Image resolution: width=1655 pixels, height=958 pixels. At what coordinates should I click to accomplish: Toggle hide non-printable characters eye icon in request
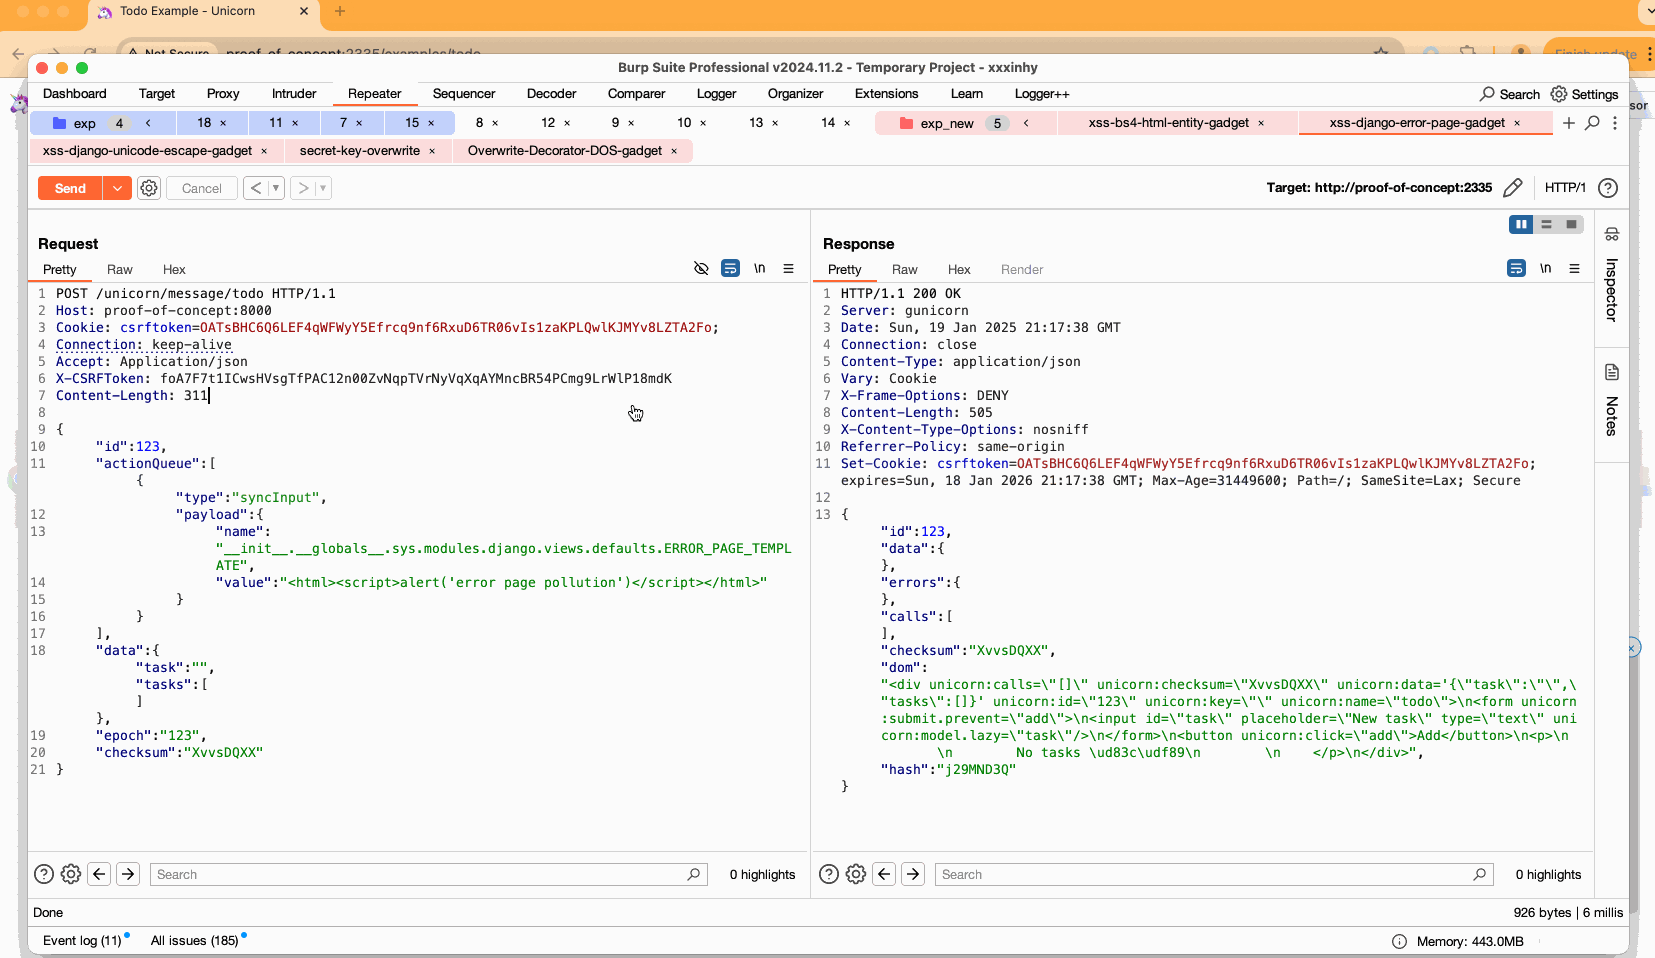coord(701,269)
